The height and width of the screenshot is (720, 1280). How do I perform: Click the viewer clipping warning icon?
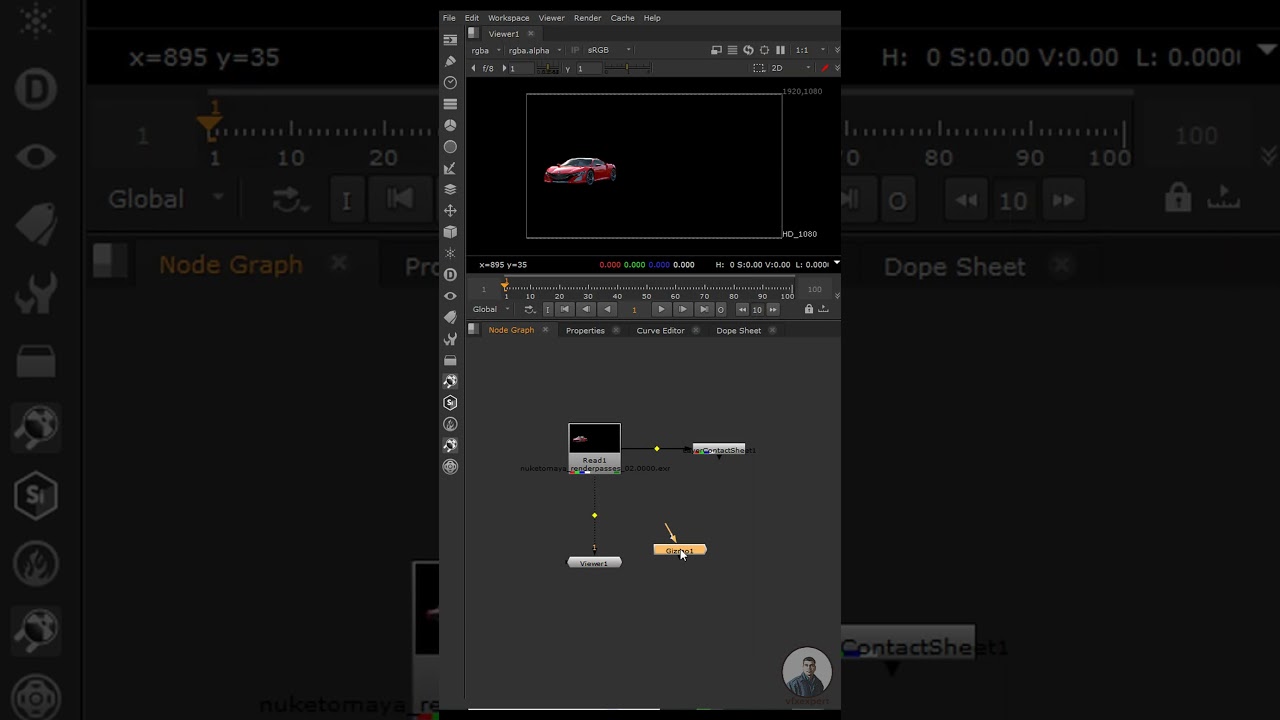(x=716, y=50)
